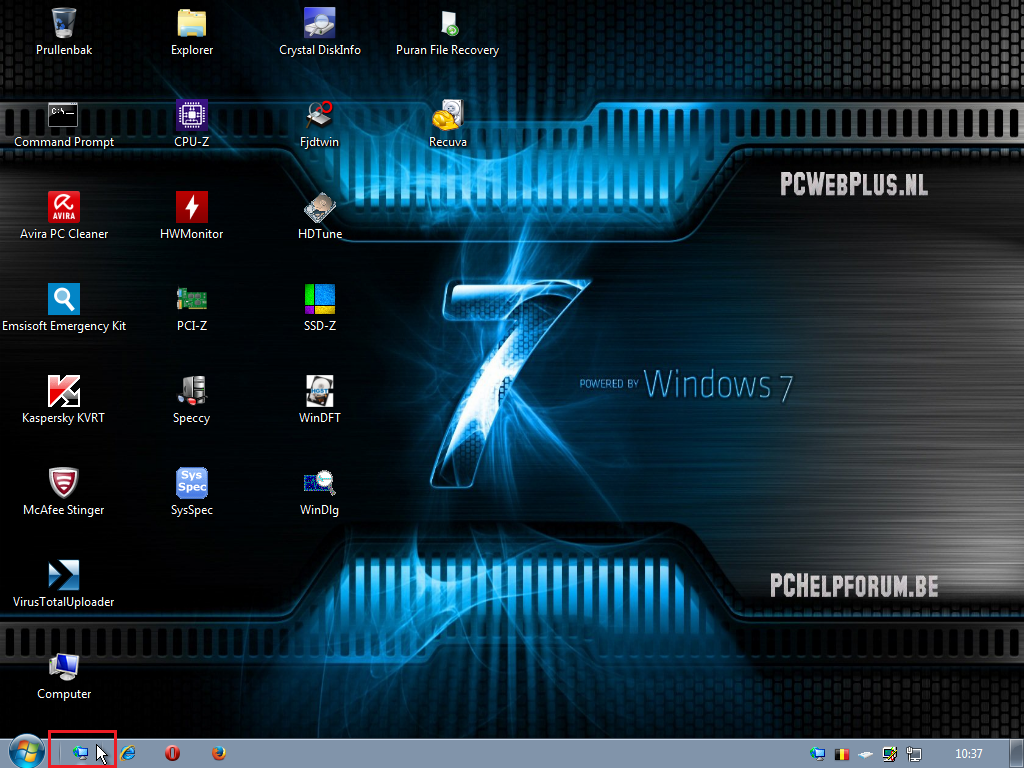Click the Command Prompt shortcut
This screenshot has width=1024, height=768.
click(64, 116)
